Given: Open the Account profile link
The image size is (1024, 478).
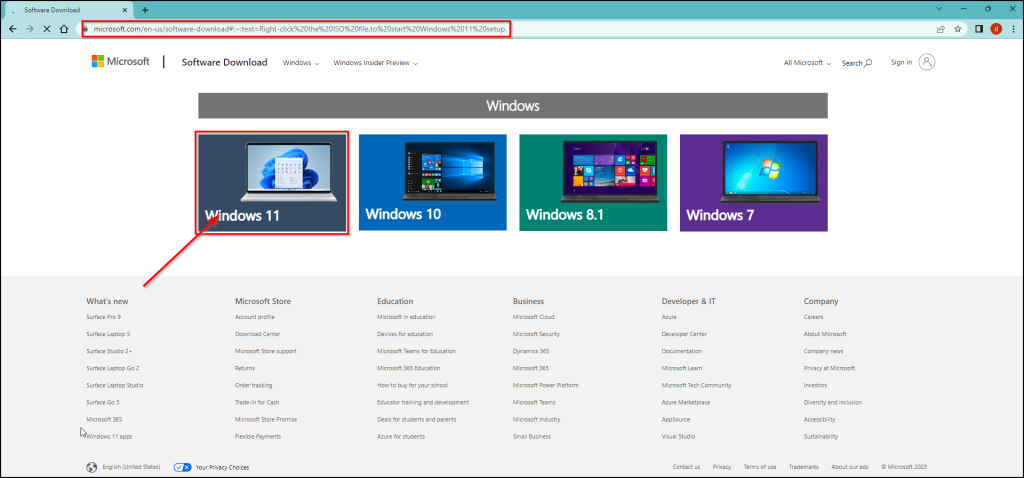Looking at the screenshot, I should click(255, 317).
